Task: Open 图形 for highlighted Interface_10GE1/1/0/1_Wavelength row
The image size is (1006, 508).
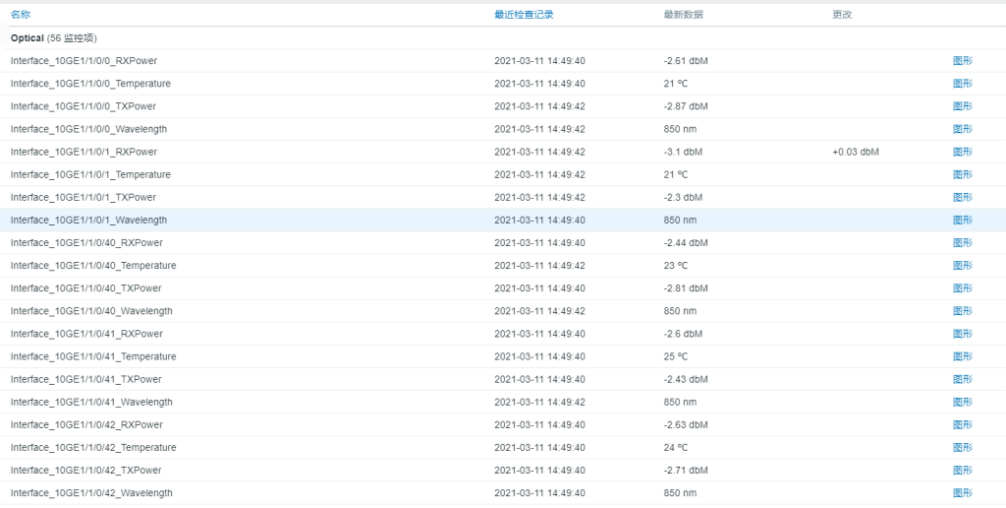Action: [x=962, y=220]
